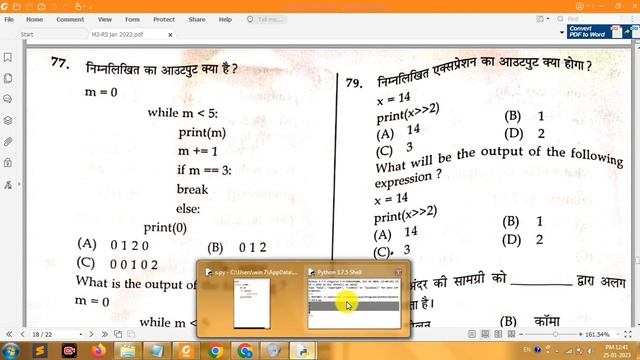
Task: Open the Security lock panel icon
Action: [7, 162]
